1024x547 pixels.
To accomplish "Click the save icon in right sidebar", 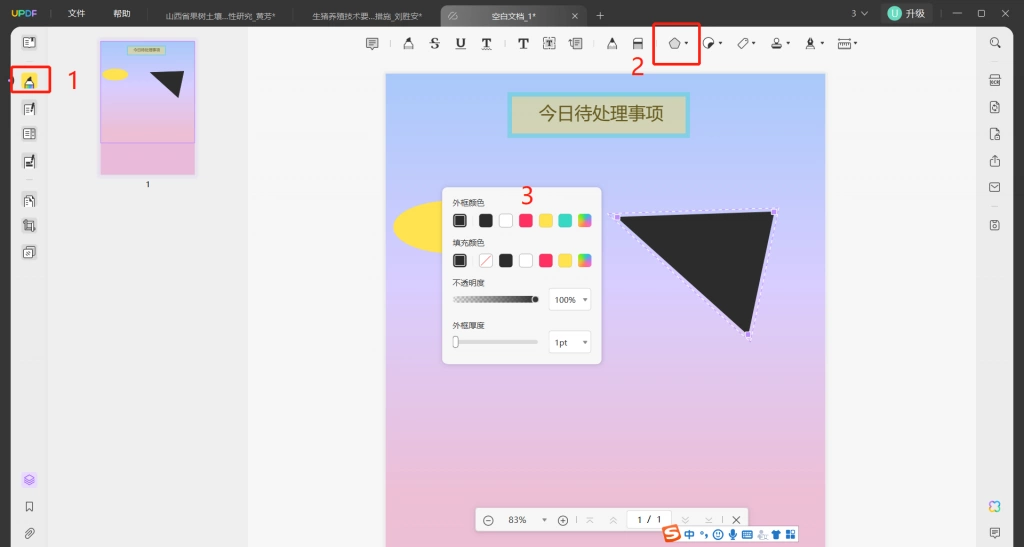I will (x=995, y=225).
